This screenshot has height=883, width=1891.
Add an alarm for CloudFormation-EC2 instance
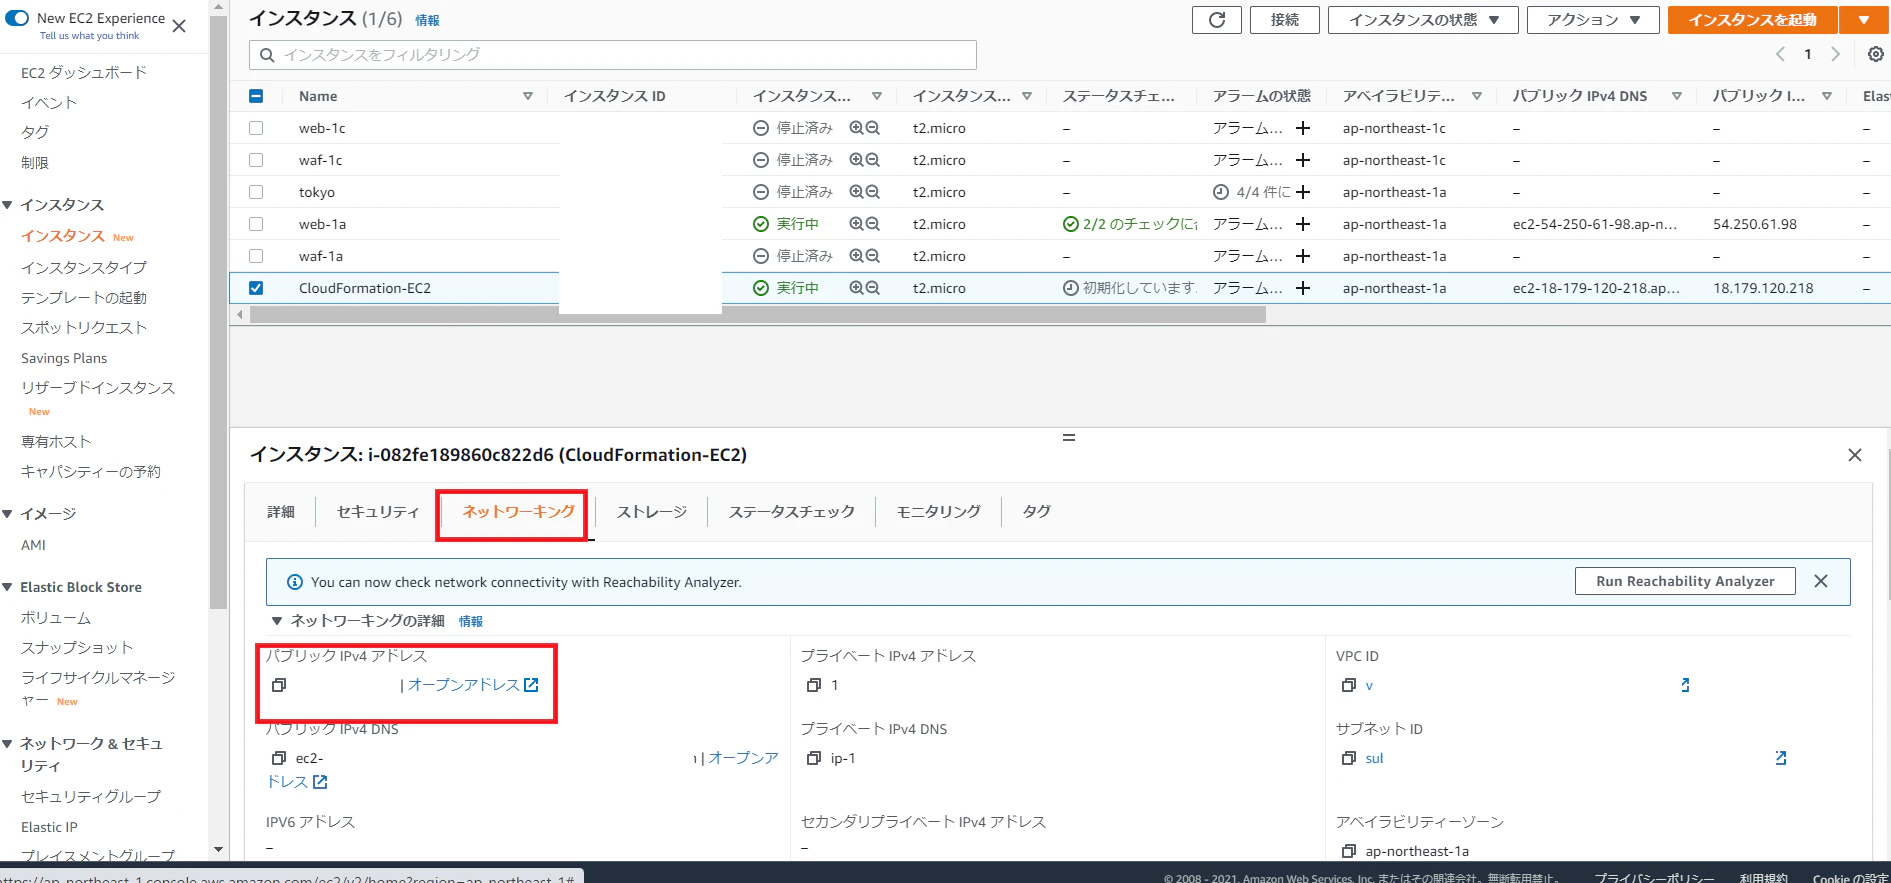pyautogui.click(x=1303, y=288)
